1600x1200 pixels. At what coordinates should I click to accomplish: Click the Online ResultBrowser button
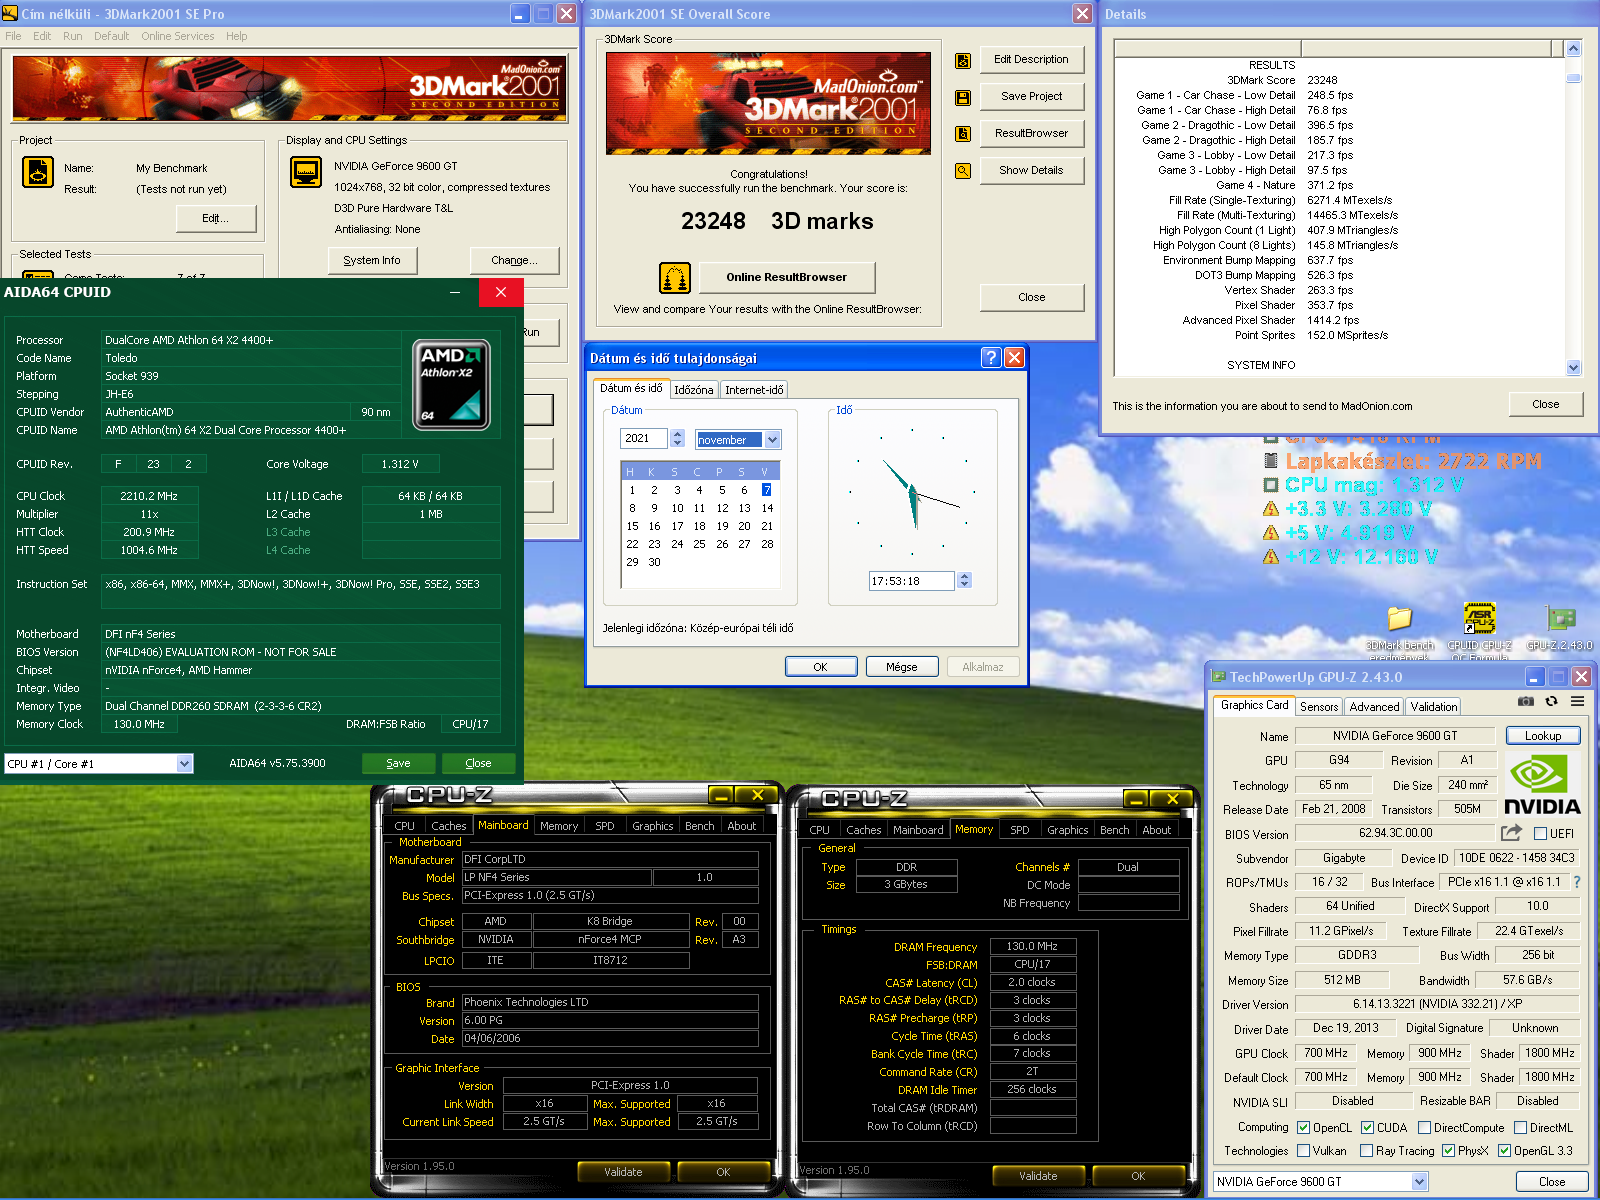(786, 277)
